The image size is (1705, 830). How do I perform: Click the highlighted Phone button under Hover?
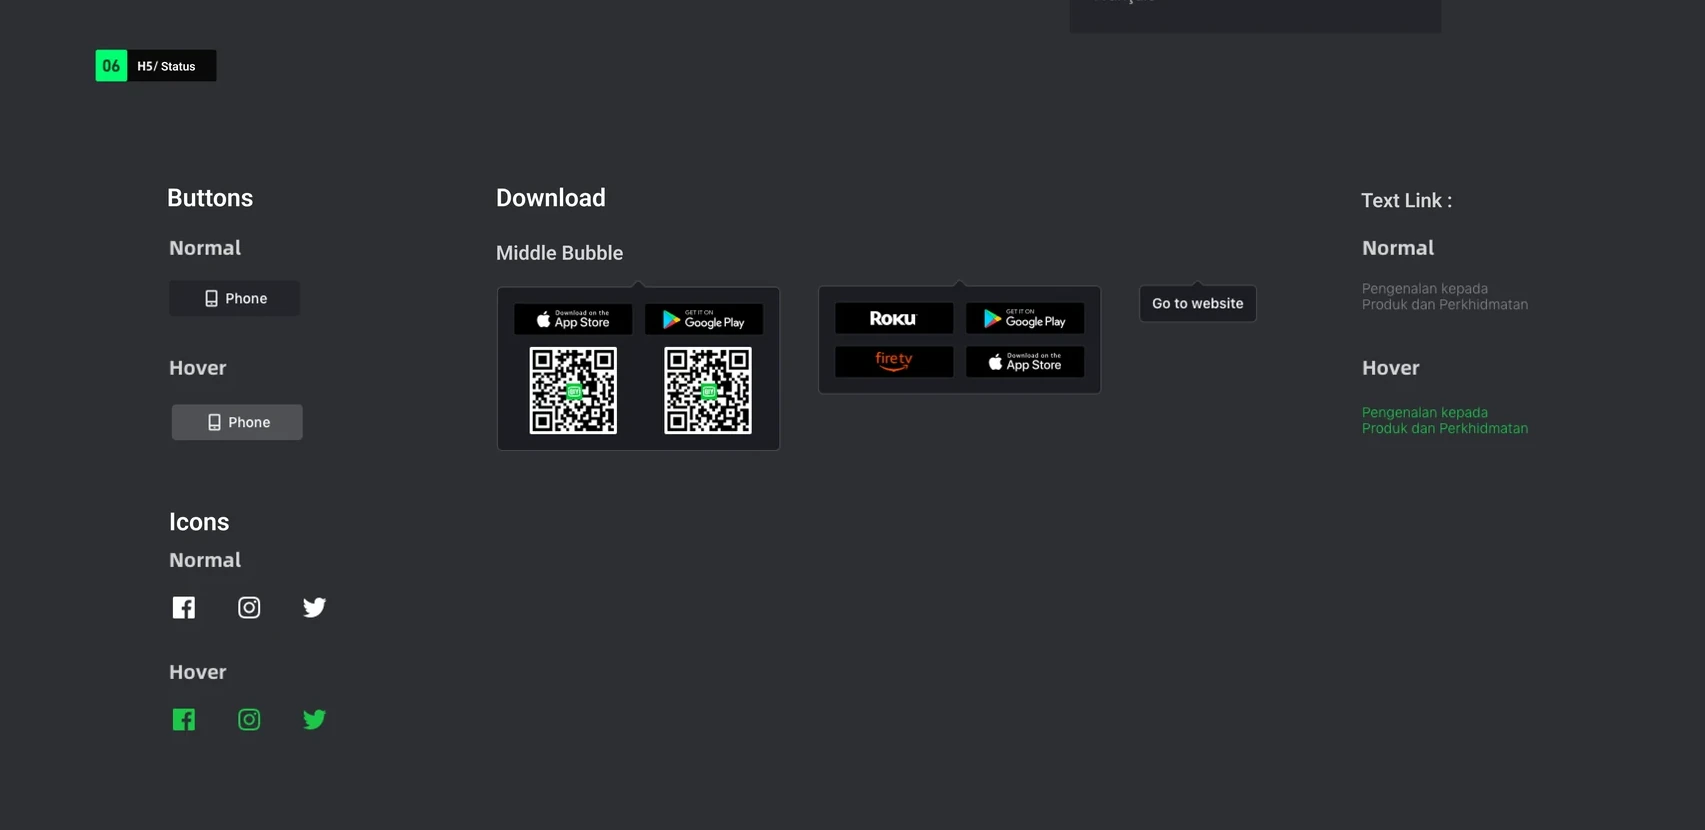(x=237, y=422)
